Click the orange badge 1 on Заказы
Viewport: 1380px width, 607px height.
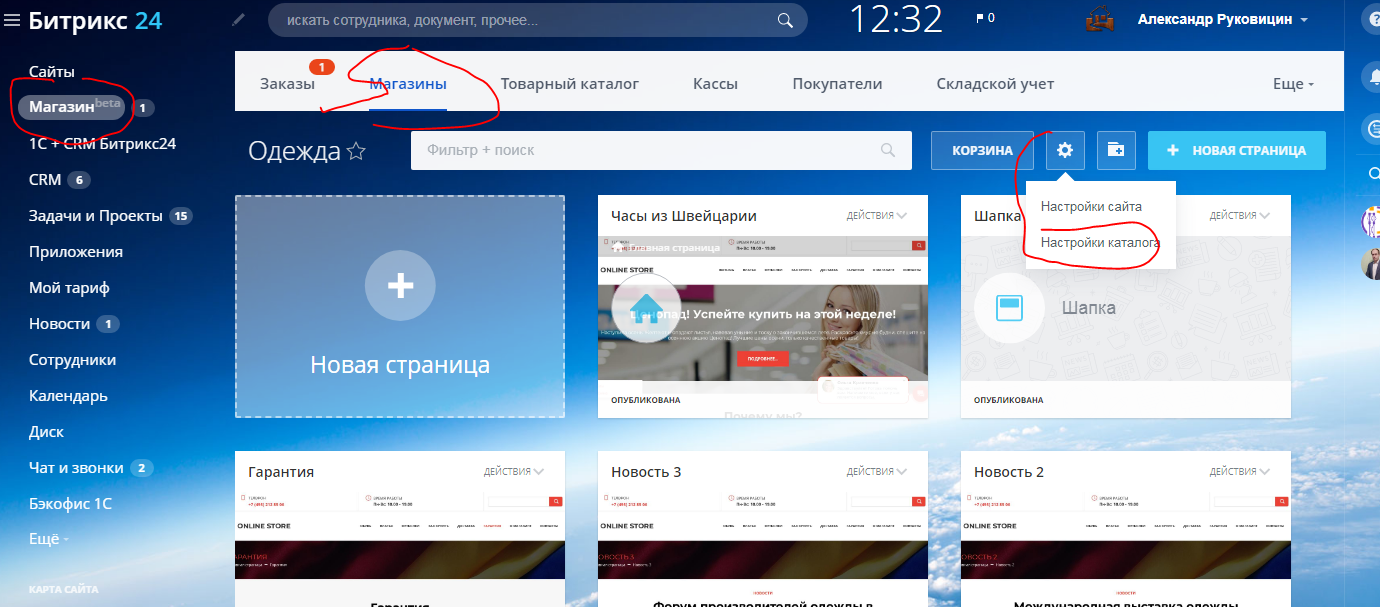pos(322,67)
